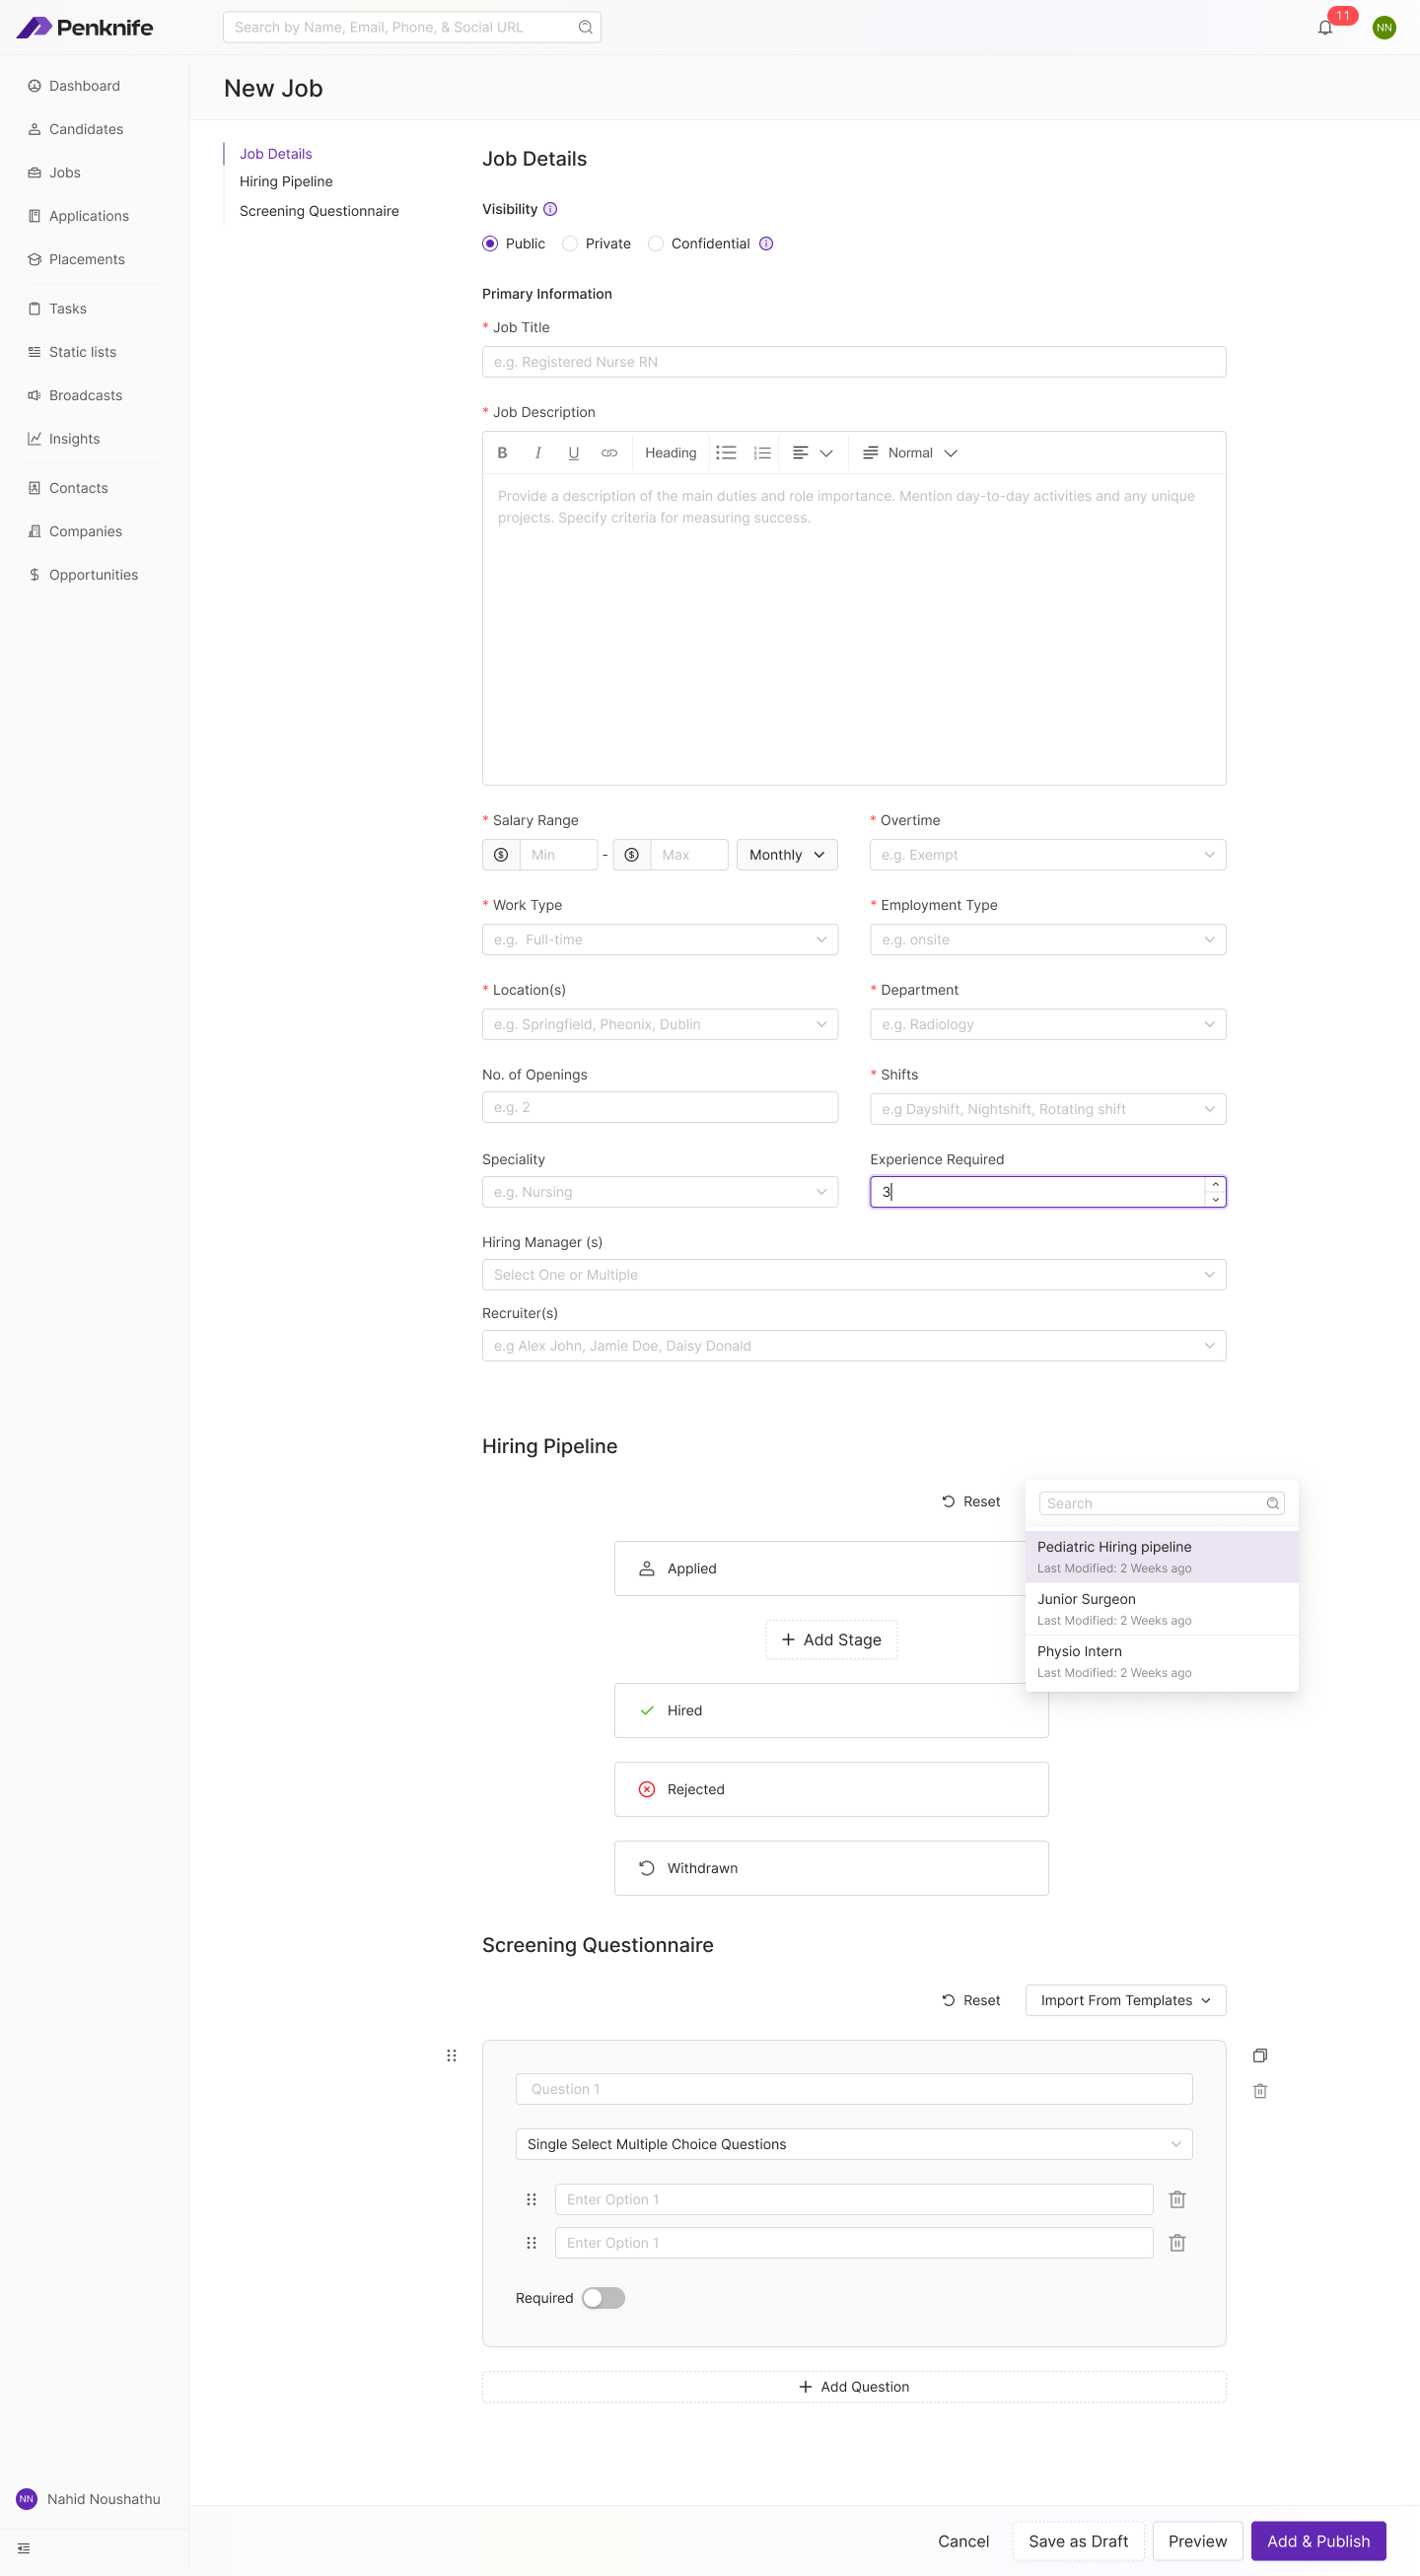Open the NN user avatar menu
Image resolution: width=1420 pixels, height=2576 pixels.
coord(1384,27)
